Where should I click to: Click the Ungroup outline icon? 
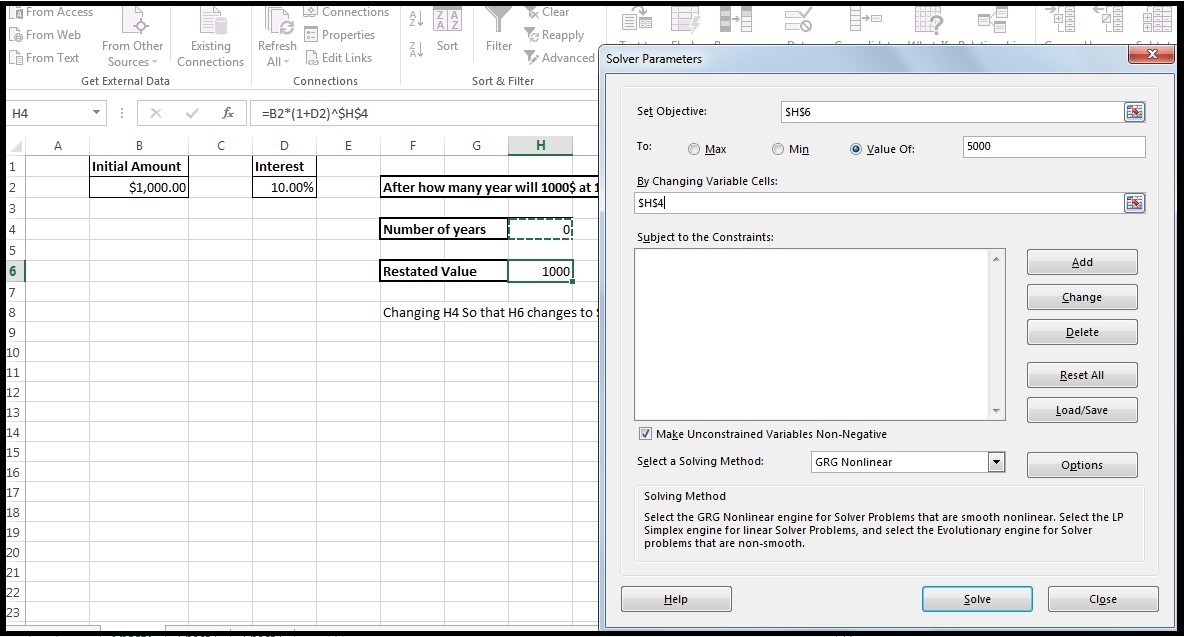(1108, 18)
